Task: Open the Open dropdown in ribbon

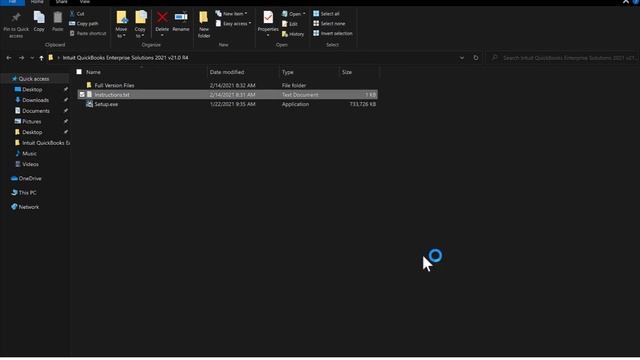Action: (x=293, y=14)
